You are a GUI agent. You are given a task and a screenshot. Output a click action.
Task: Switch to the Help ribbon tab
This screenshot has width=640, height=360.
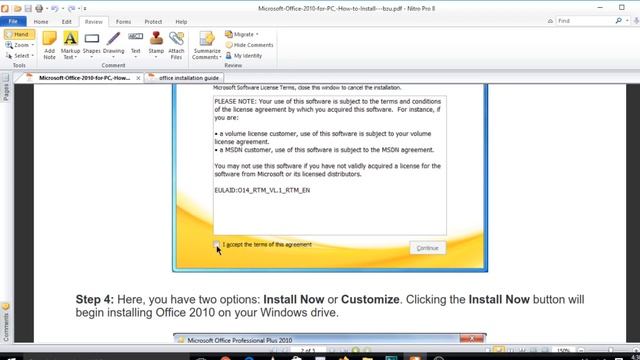point(181,22)
